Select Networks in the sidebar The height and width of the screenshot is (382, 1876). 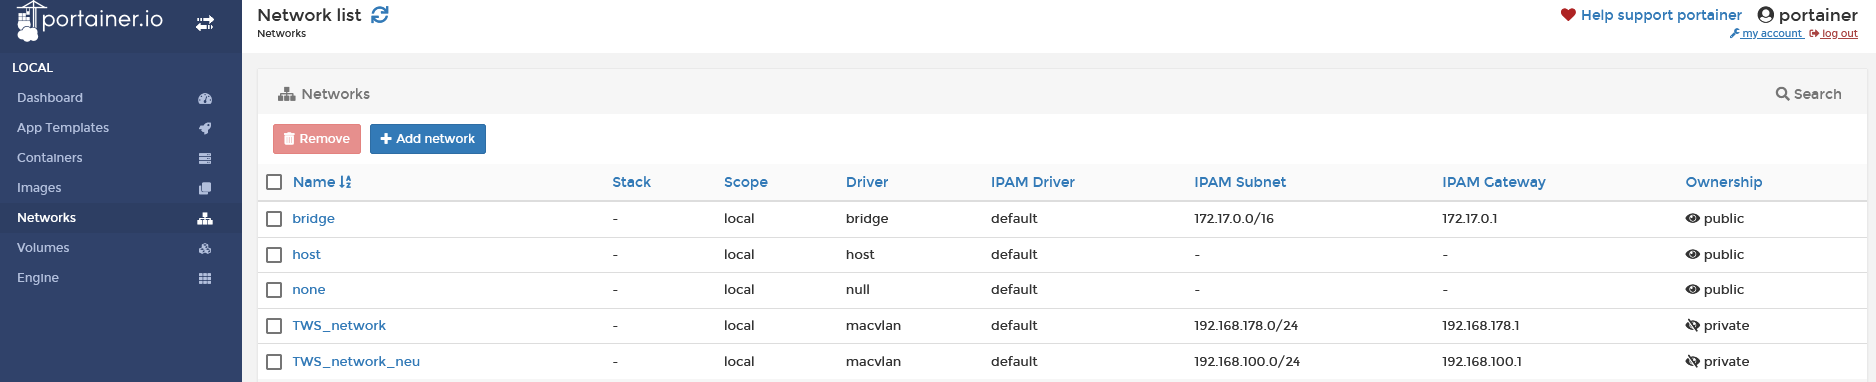pos(121,218)
